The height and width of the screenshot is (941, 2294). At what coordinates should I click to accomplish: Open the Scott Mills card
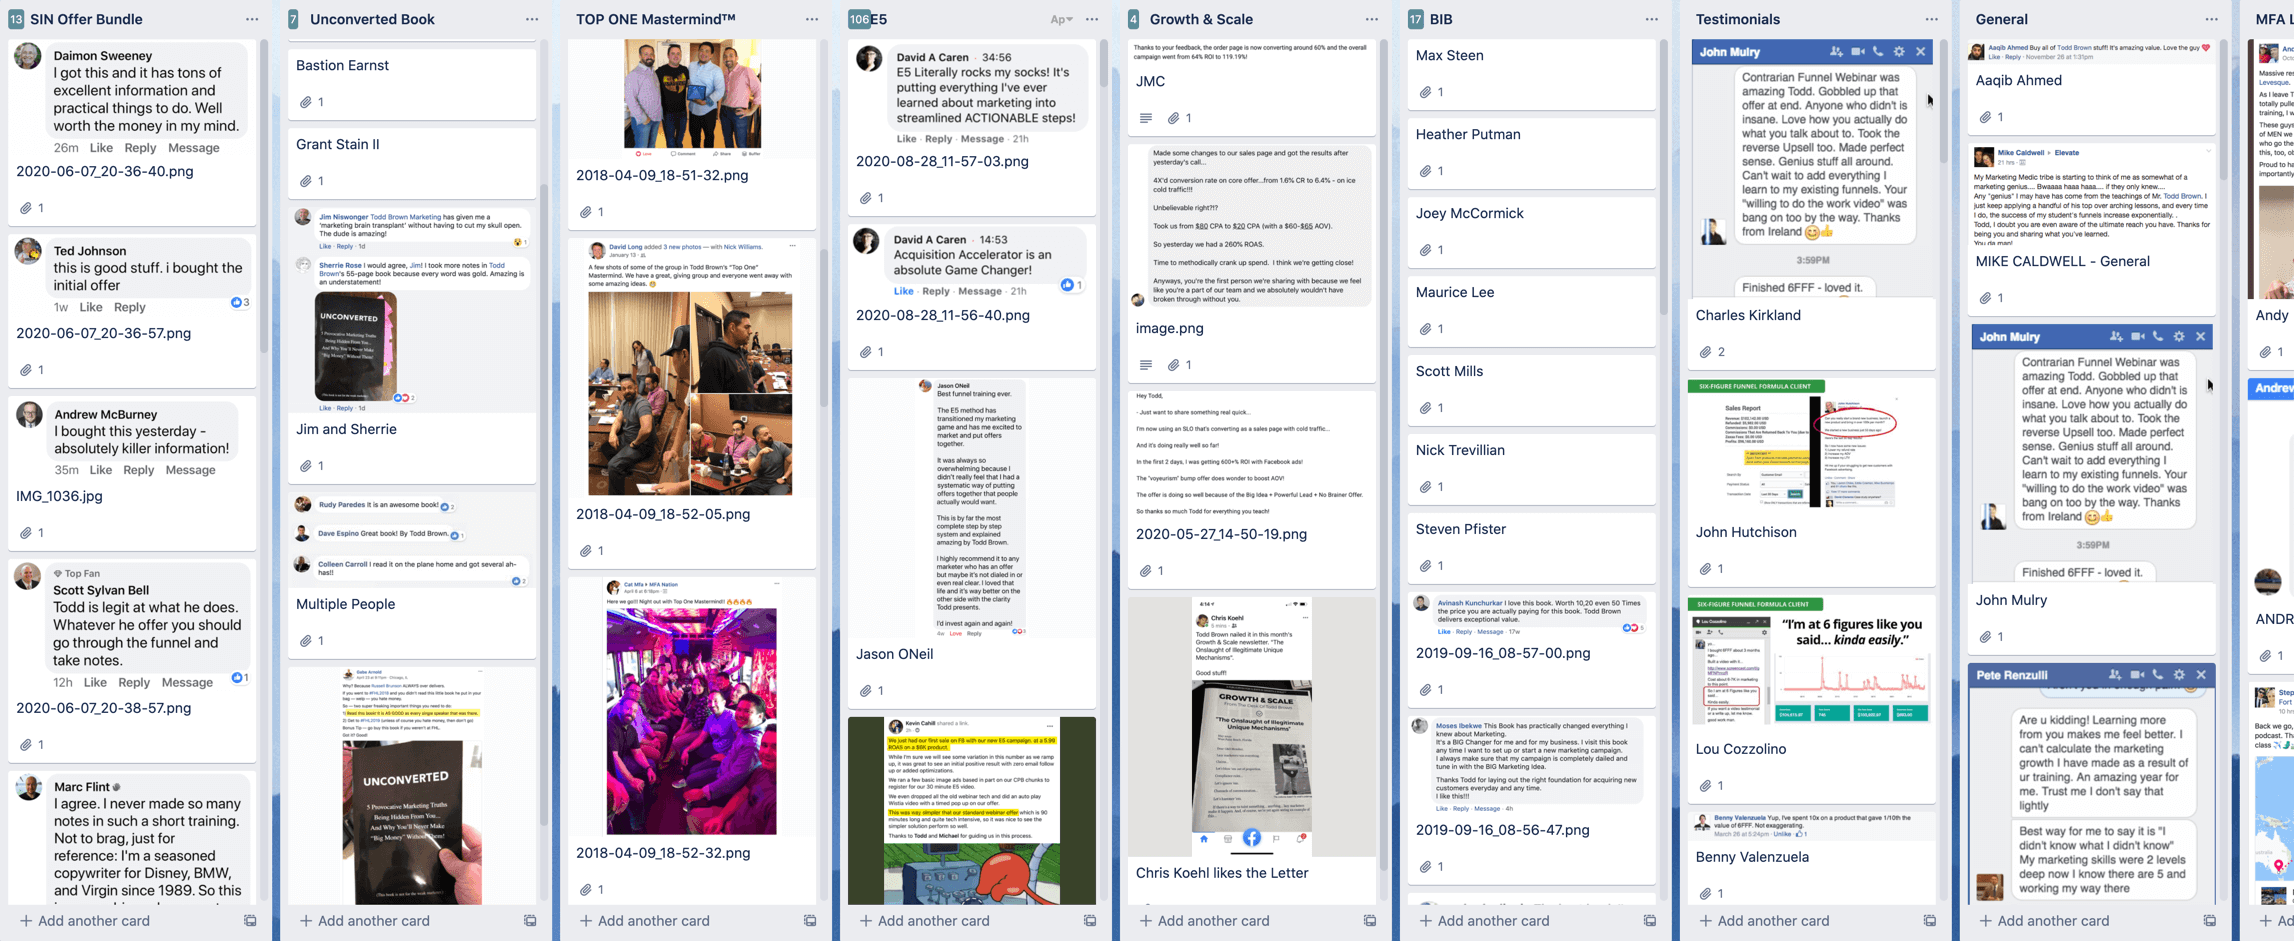pos(1532,388)
